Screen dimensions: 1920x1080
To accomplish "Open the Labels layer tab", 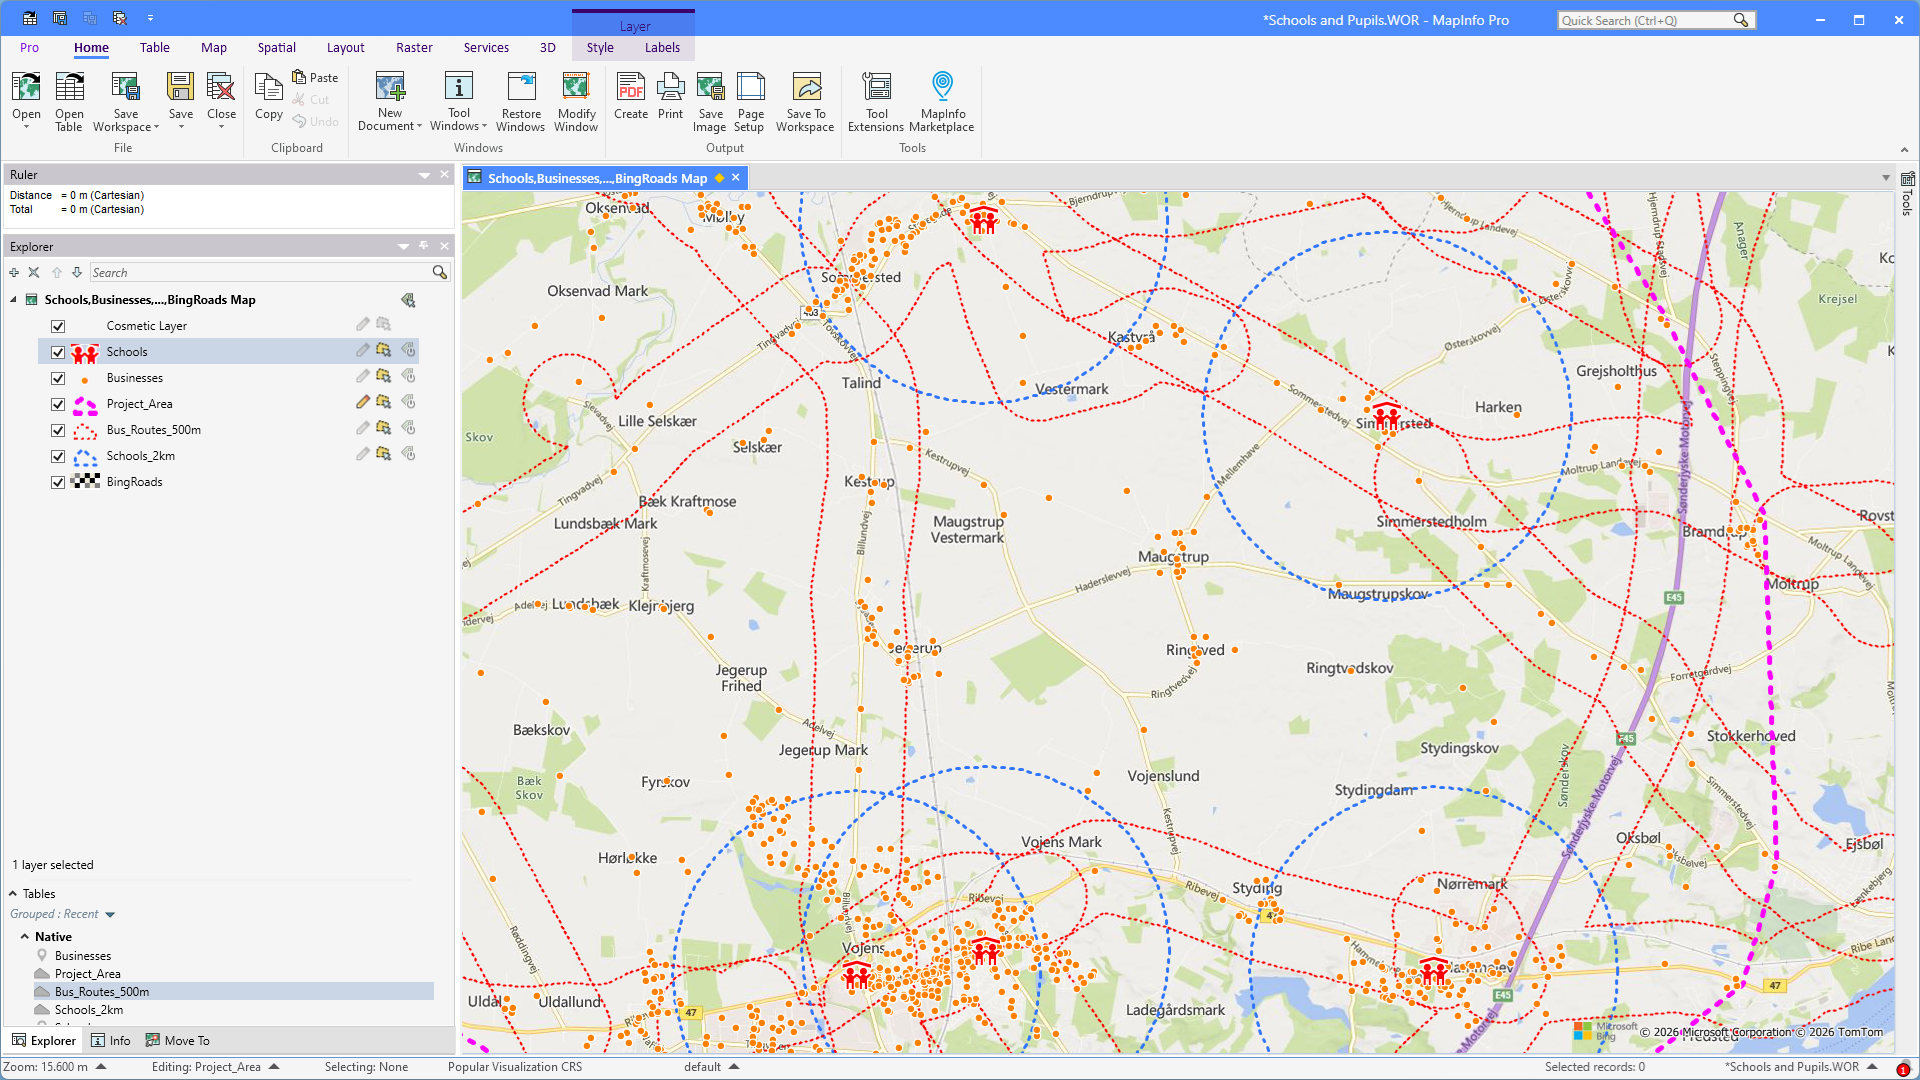I will pyautogui.click(x=662, y=47).
